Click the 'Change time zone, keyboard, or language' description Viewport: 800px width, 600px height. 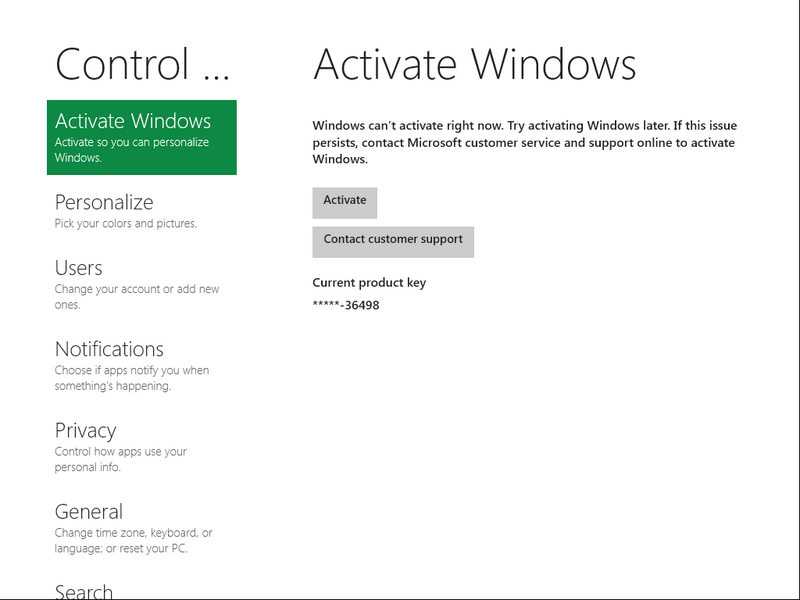[x=133, y=540]
